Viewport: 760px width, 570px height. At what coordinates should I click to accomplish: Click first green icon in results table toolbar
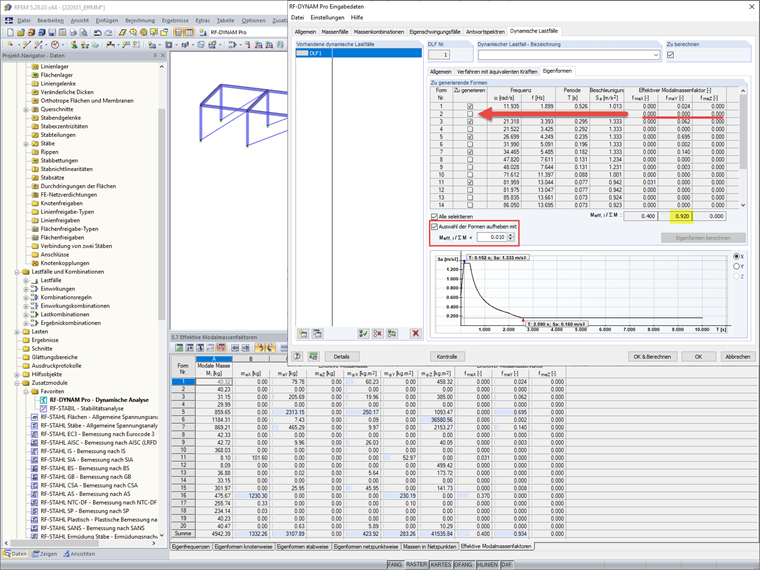[179, 348]
